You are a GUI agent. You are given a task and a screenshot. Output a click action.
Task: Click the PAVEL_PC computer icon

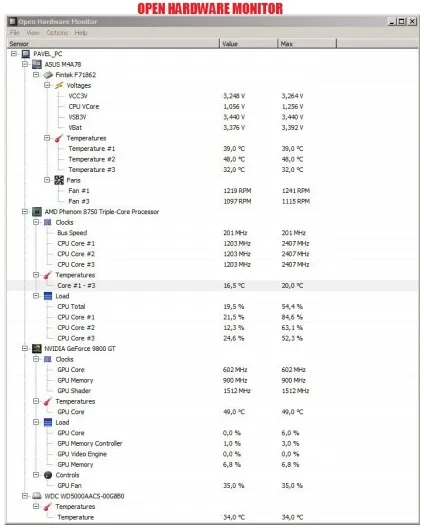[x=26, y=54]
